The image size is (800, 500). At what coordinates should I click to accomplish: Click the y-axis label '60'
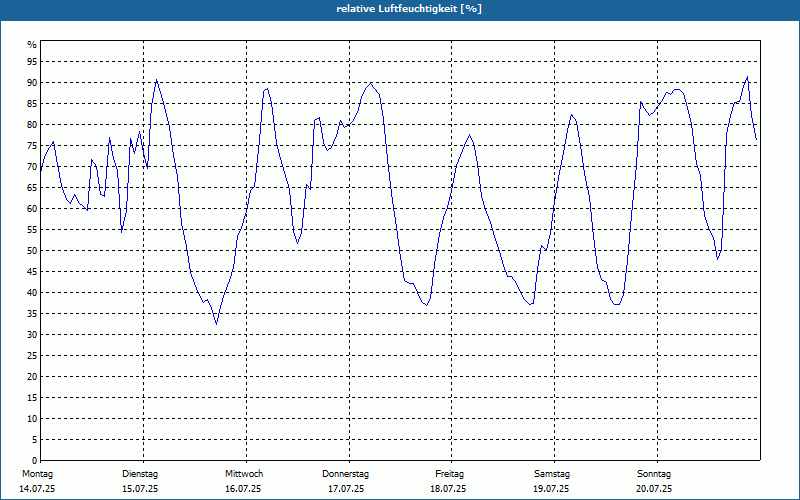tap(32, 209)
